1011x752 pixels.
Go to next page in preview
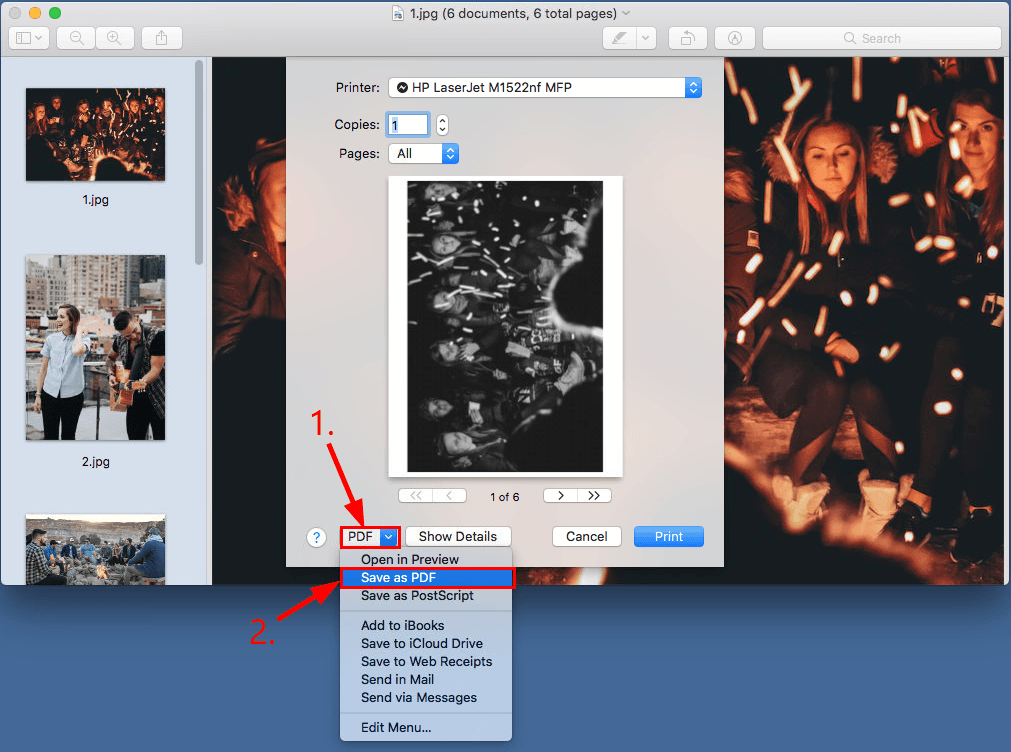point(561,496)
